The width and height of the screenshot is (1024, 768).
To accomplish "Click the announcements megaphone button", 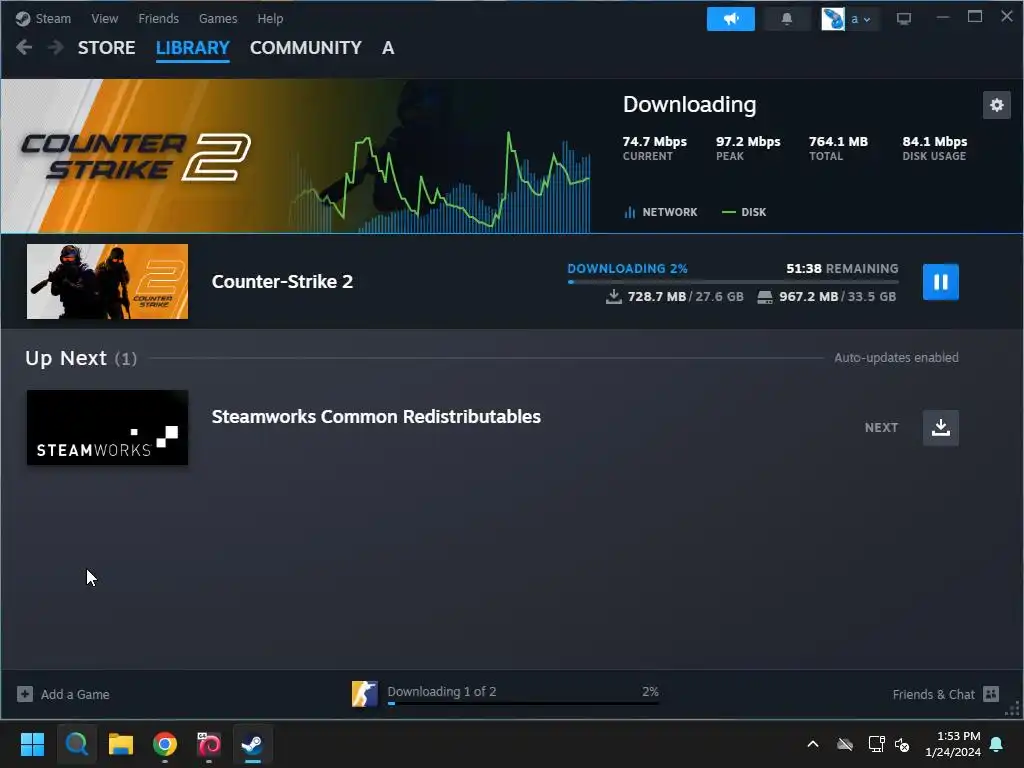I will (x=730, y=19).
